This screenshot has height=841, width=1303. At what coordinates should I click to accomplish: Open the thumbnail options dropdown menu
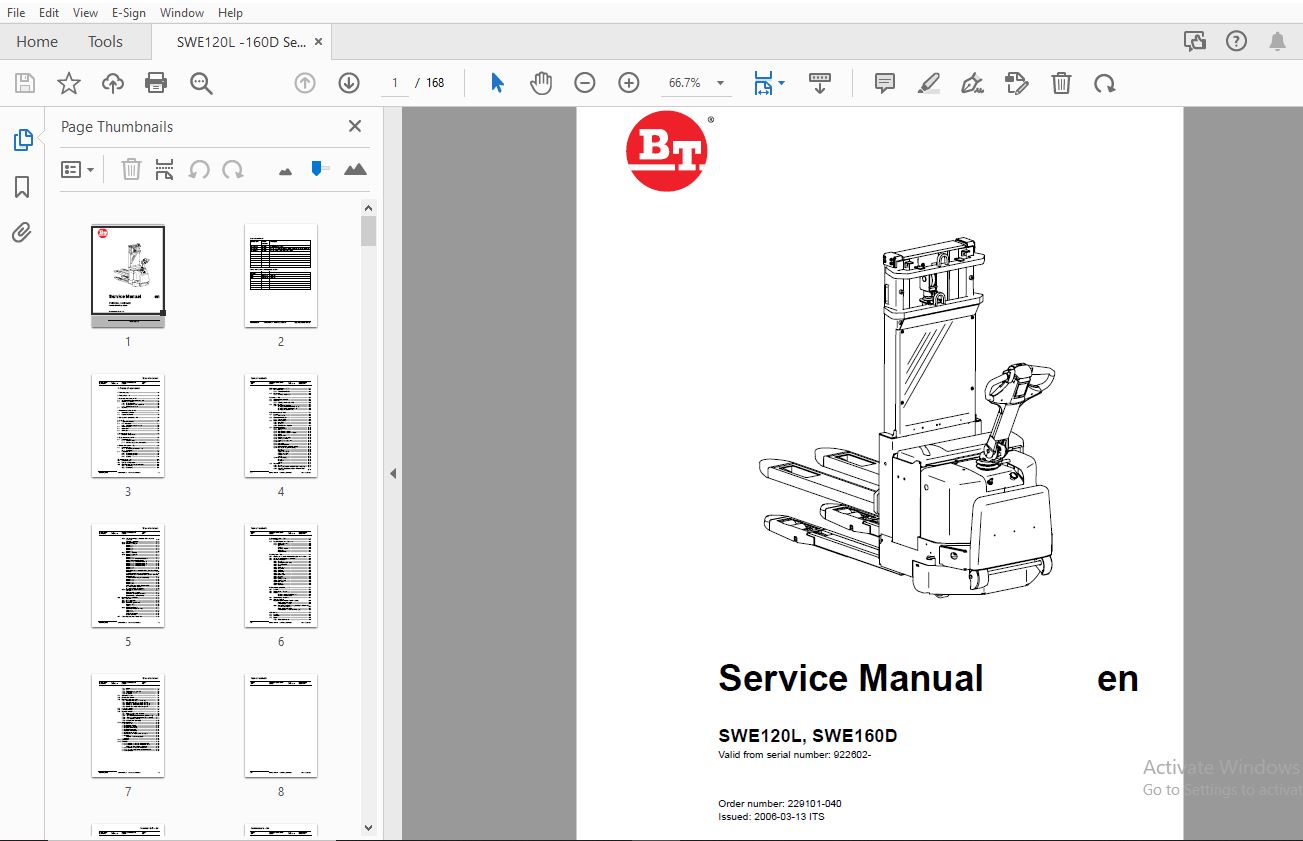tap(77, 169)
